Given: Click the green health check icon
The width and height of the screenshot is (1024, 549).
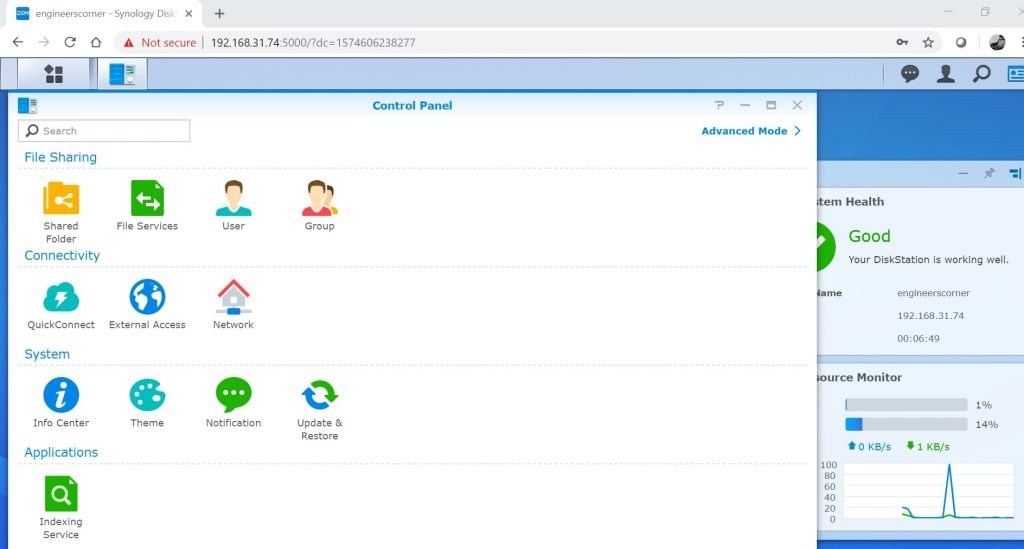Looking at the screenshot, I should tap(825, 246).
